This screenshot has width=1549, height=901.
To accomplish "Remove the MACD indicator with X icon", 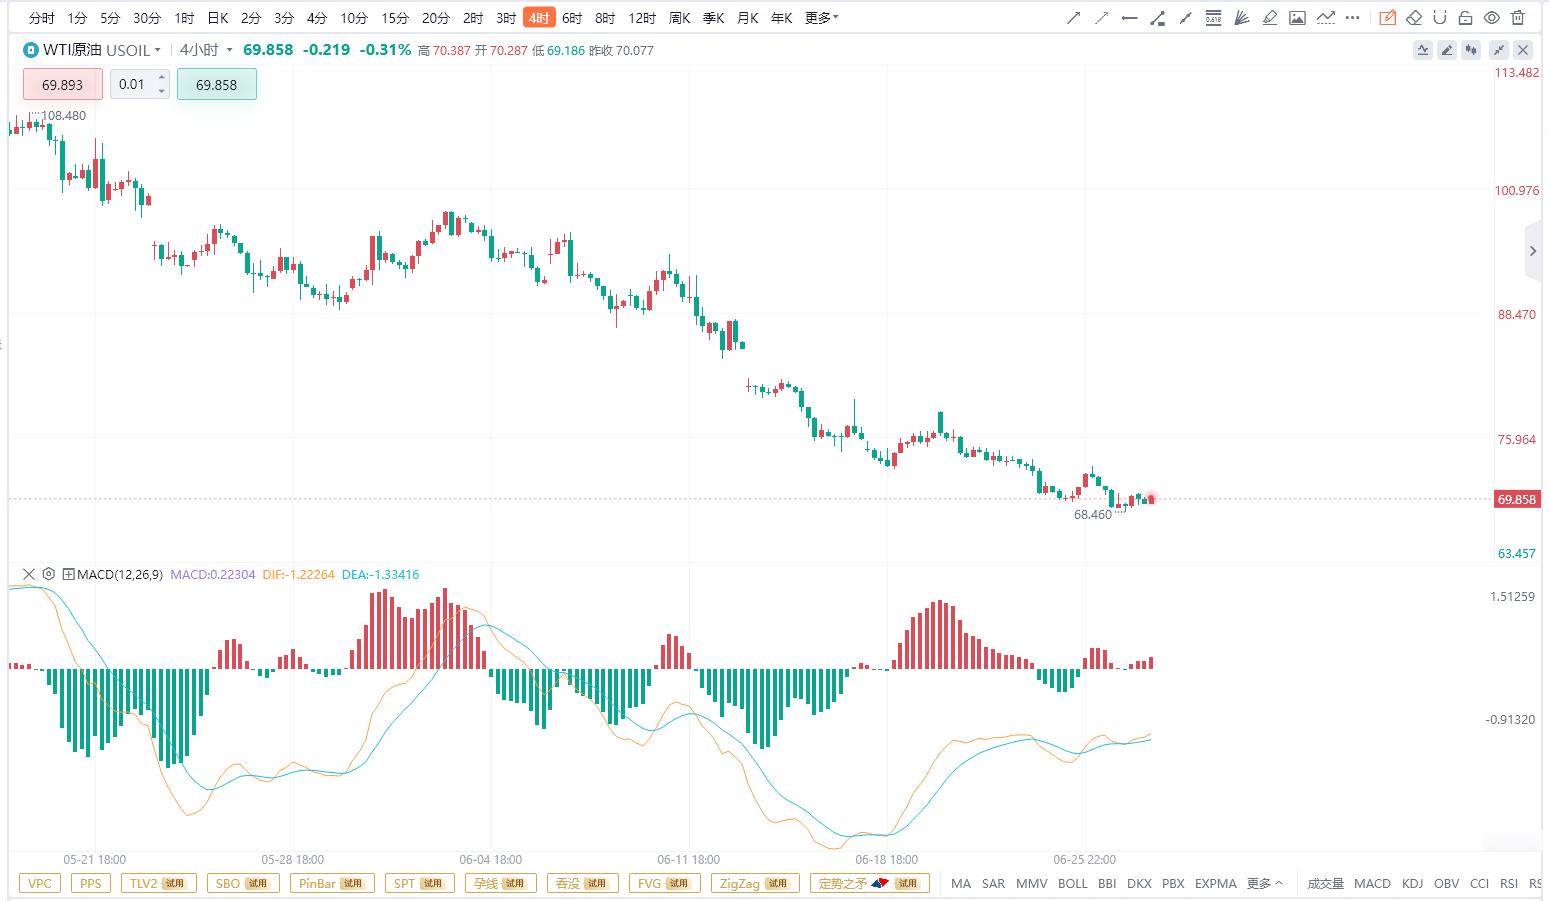I will 28,574.
